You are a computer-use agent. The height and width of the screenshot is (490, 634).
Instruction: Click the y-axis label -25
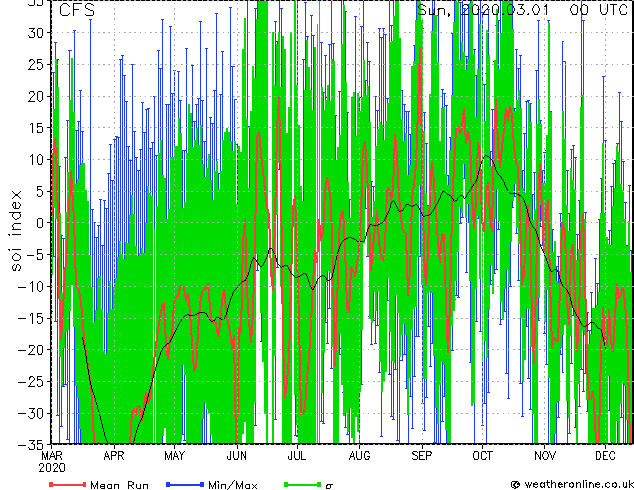click(31, 381)
